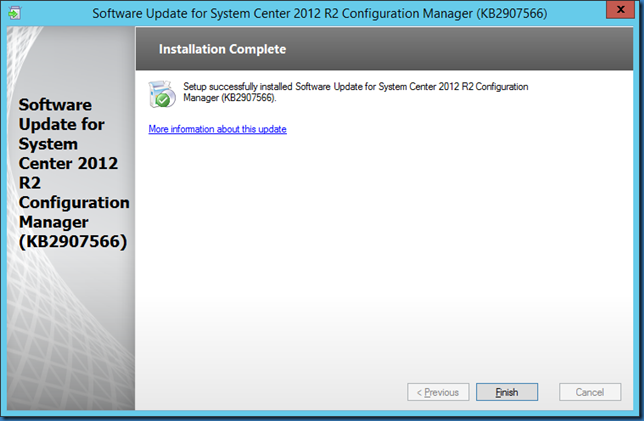The height and width of the screenshot is (421, 644).
Task: Click the empty space left of the Previous button
Action: [x=270, y=392]
